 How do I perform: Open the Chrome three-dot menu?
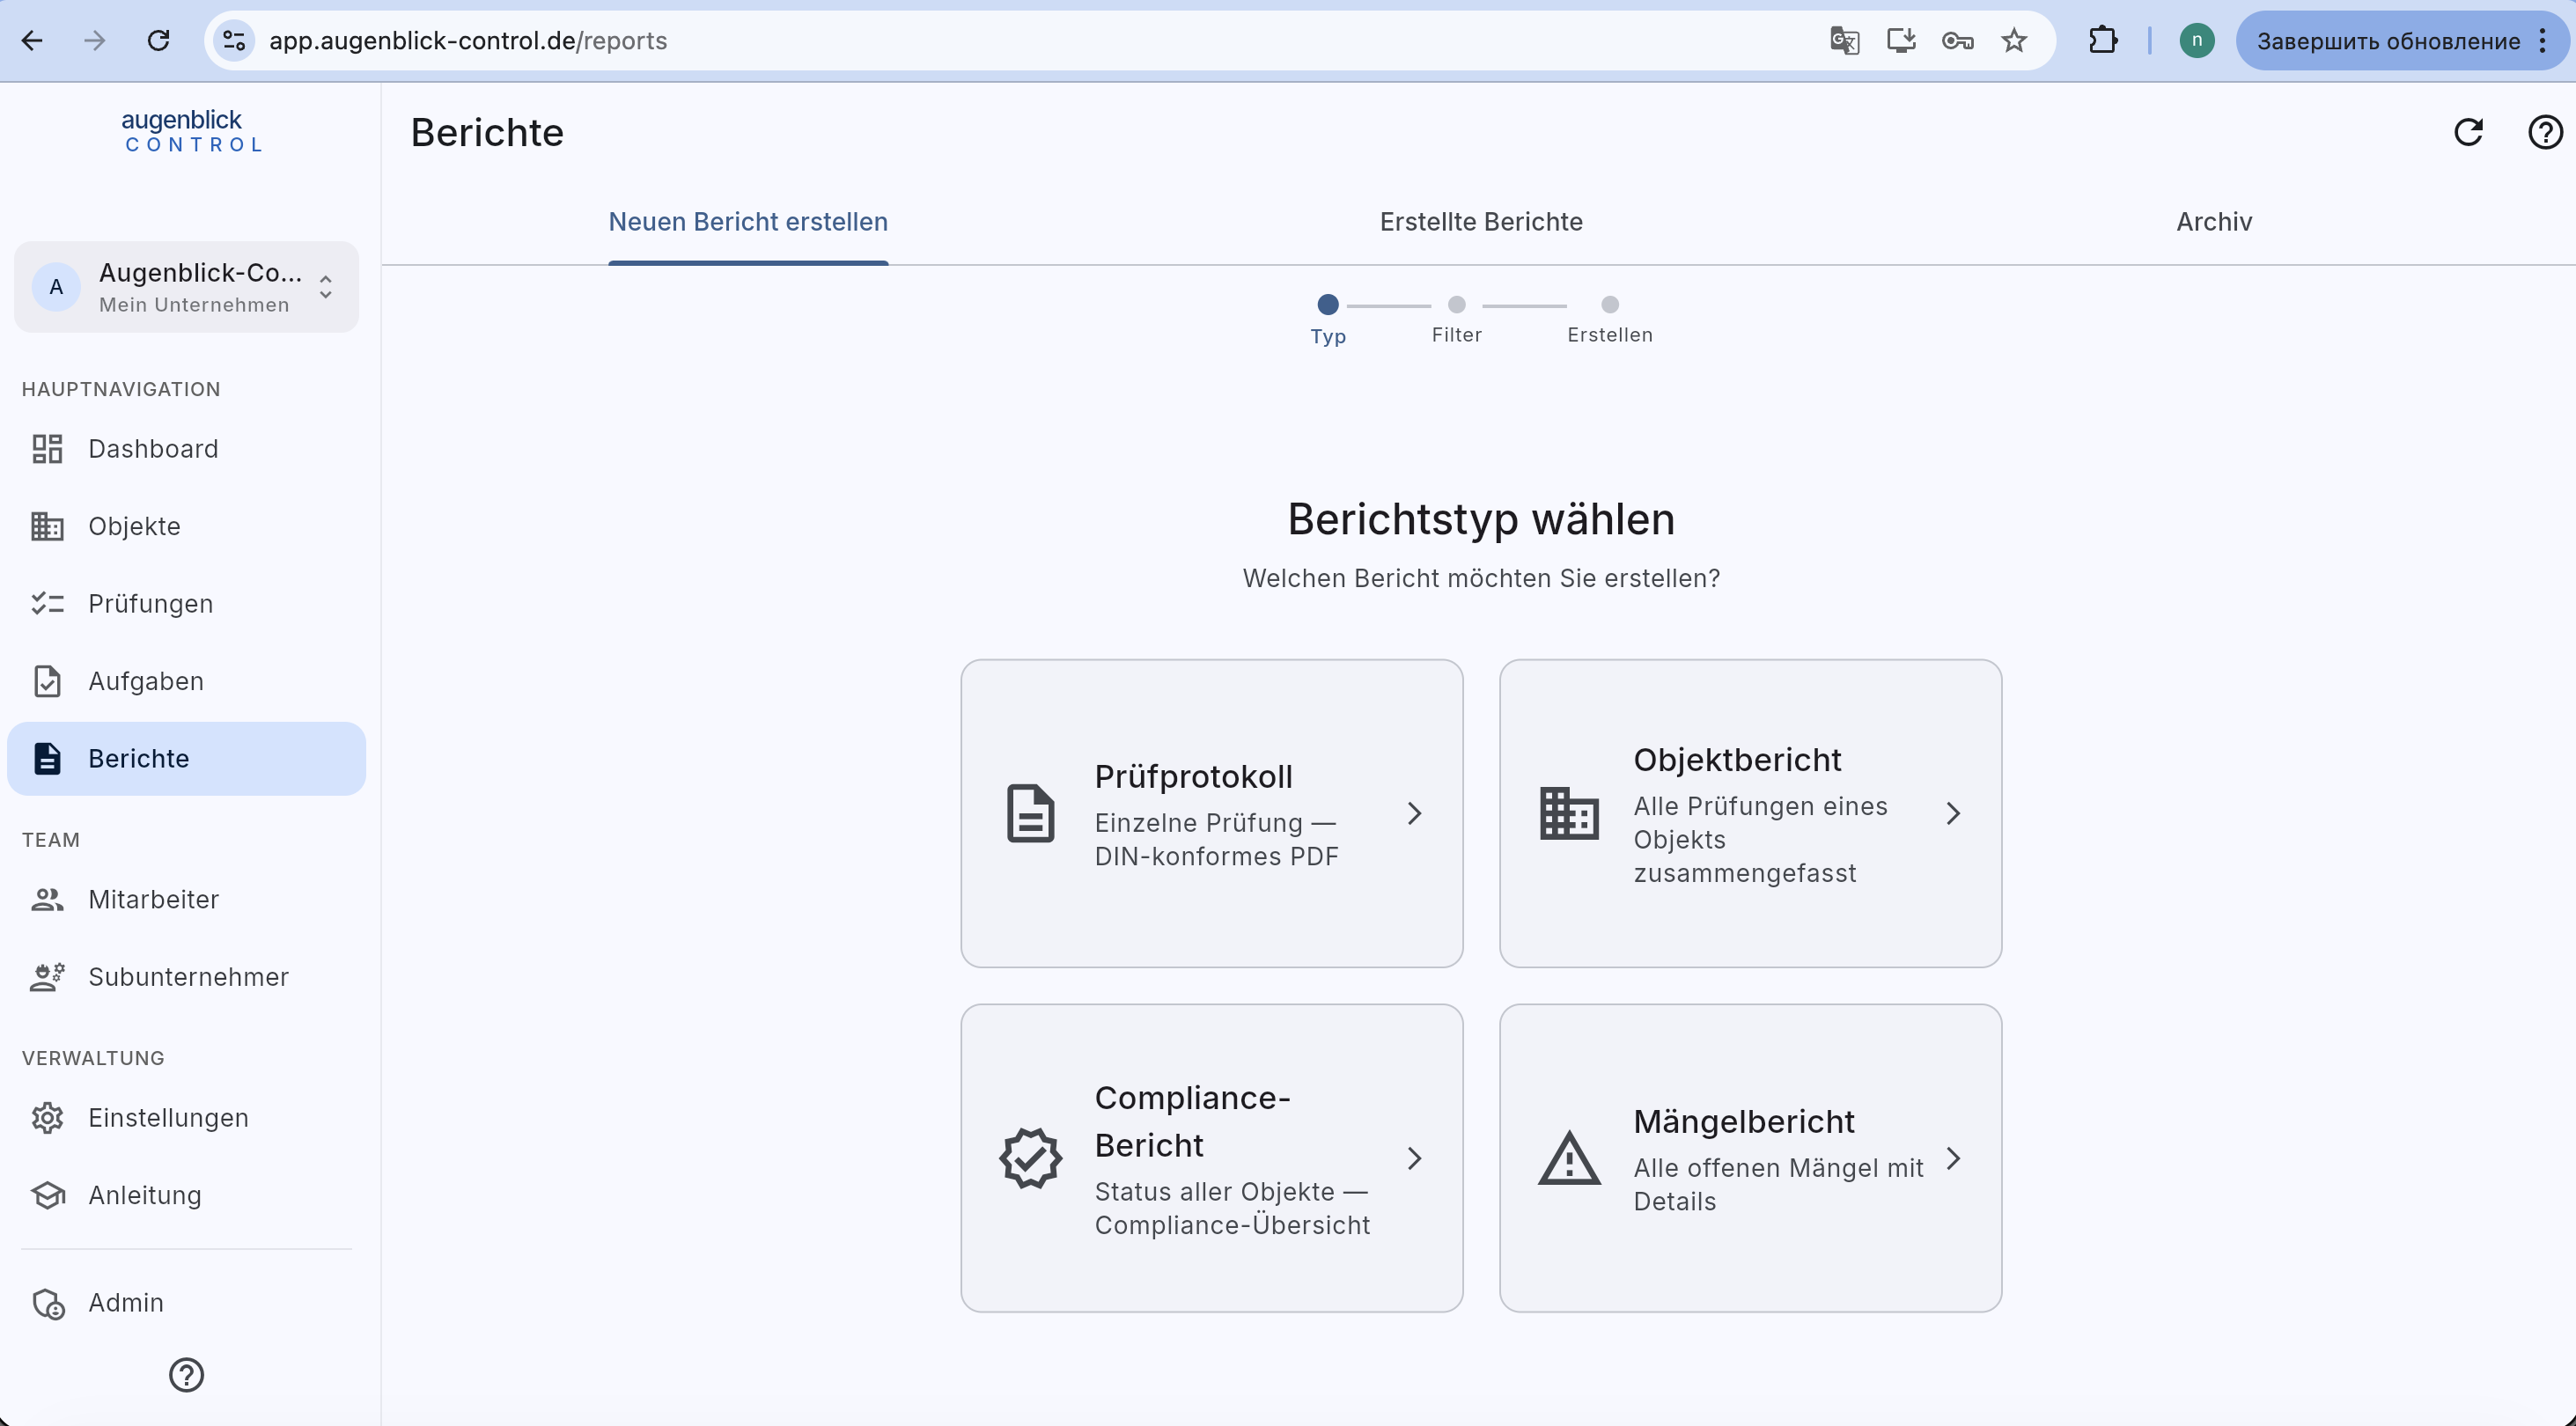pos(2543,40)
